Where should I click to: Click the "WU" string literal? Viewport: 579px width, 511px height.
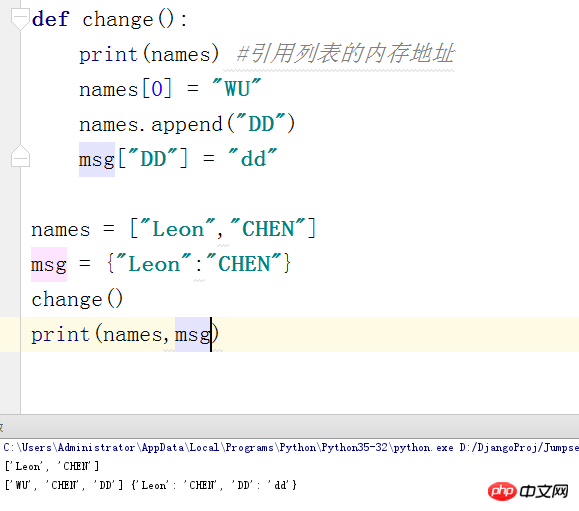click(237, 89)
